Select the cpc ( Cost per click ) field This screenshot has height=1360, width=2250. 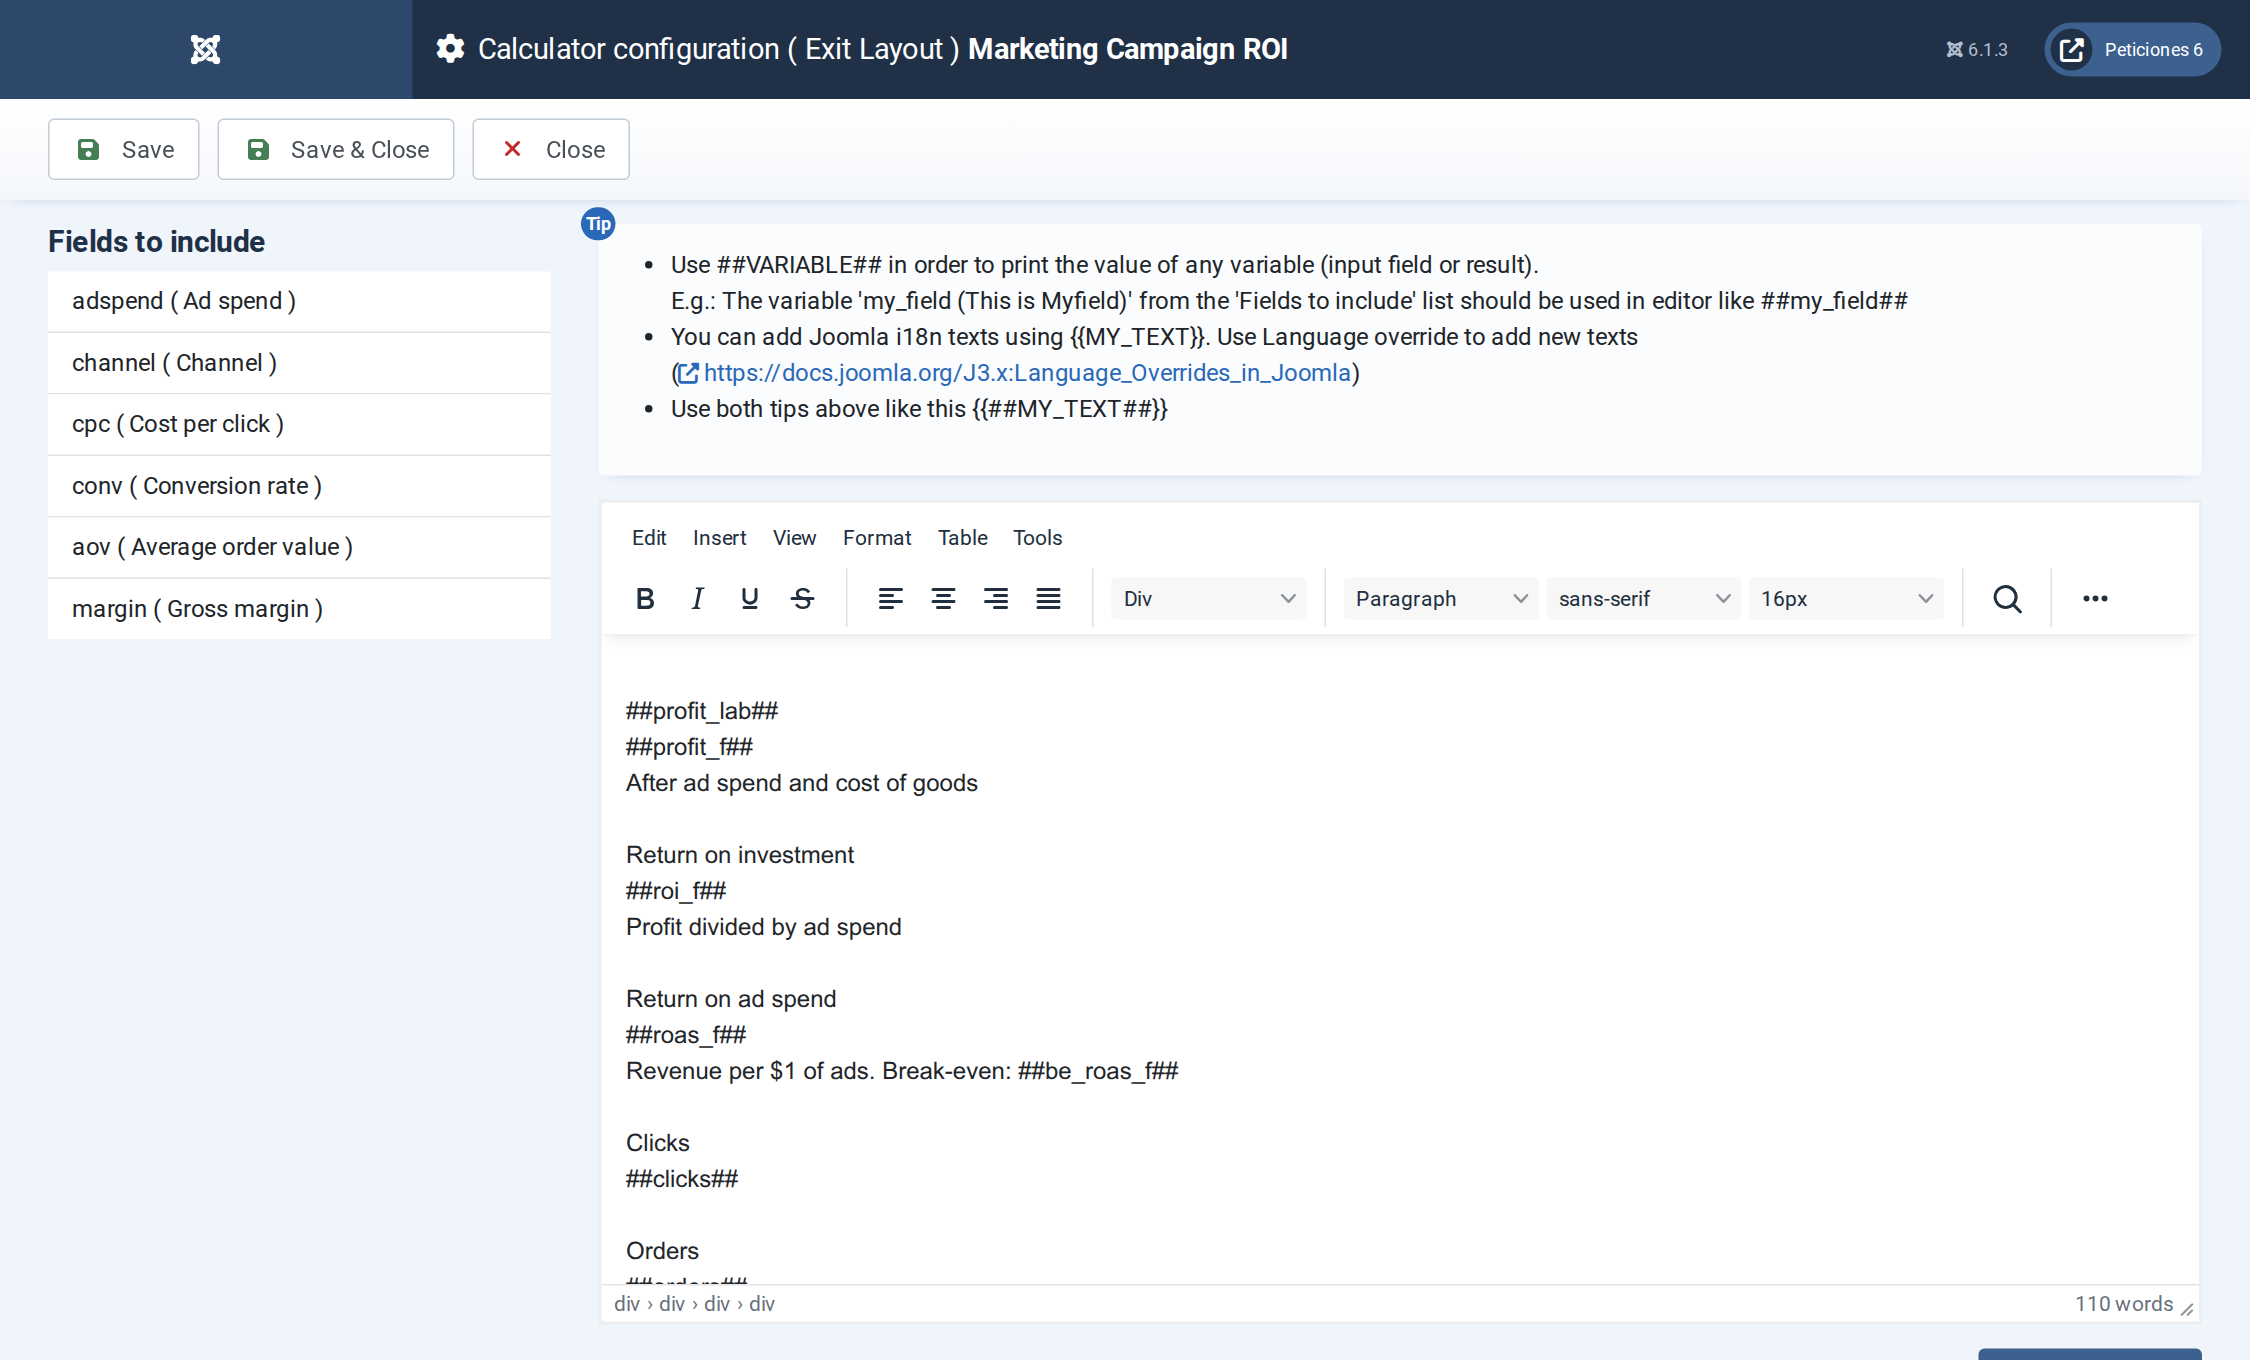[x=299, y=424]
